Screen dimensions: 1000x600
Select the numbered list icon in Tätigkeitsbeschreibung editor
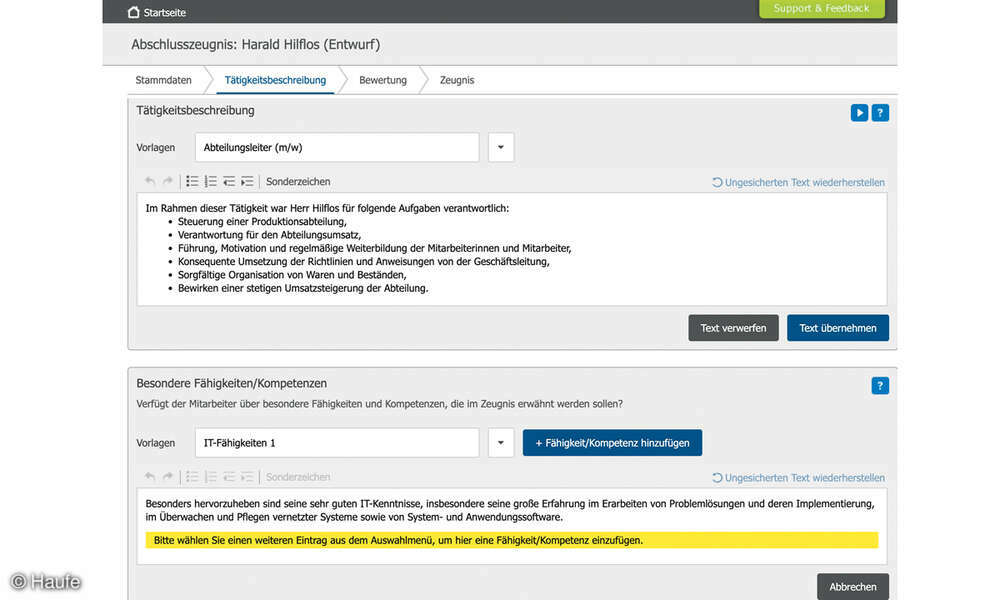210,181
